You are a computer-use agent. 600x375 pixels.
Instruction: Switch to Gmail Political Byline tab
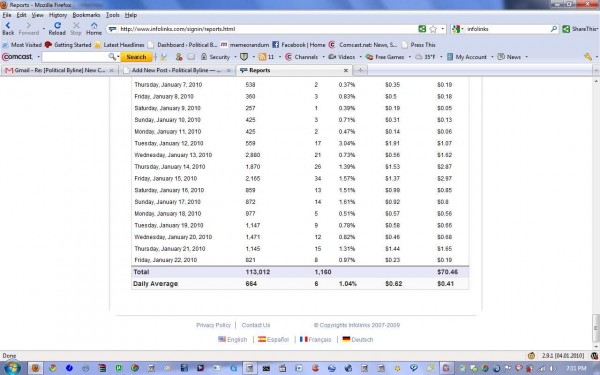(x=59, y=70)
